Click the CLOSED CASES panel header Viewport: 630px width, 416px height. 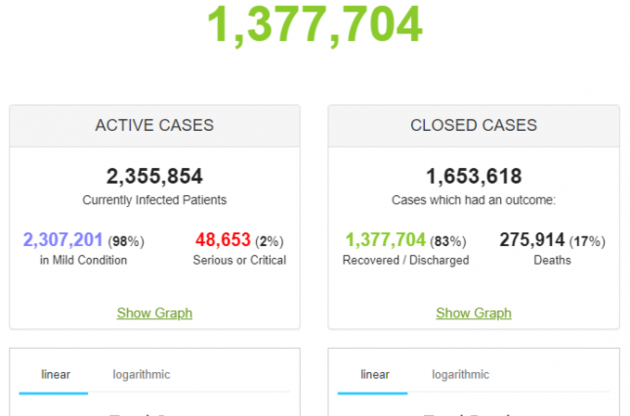(x=473, y=126)
